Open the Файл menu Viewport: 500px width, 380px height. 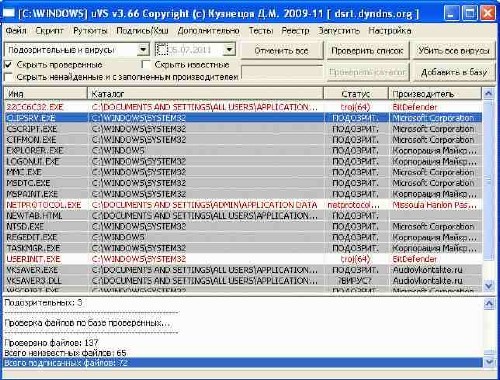(16, 31)
